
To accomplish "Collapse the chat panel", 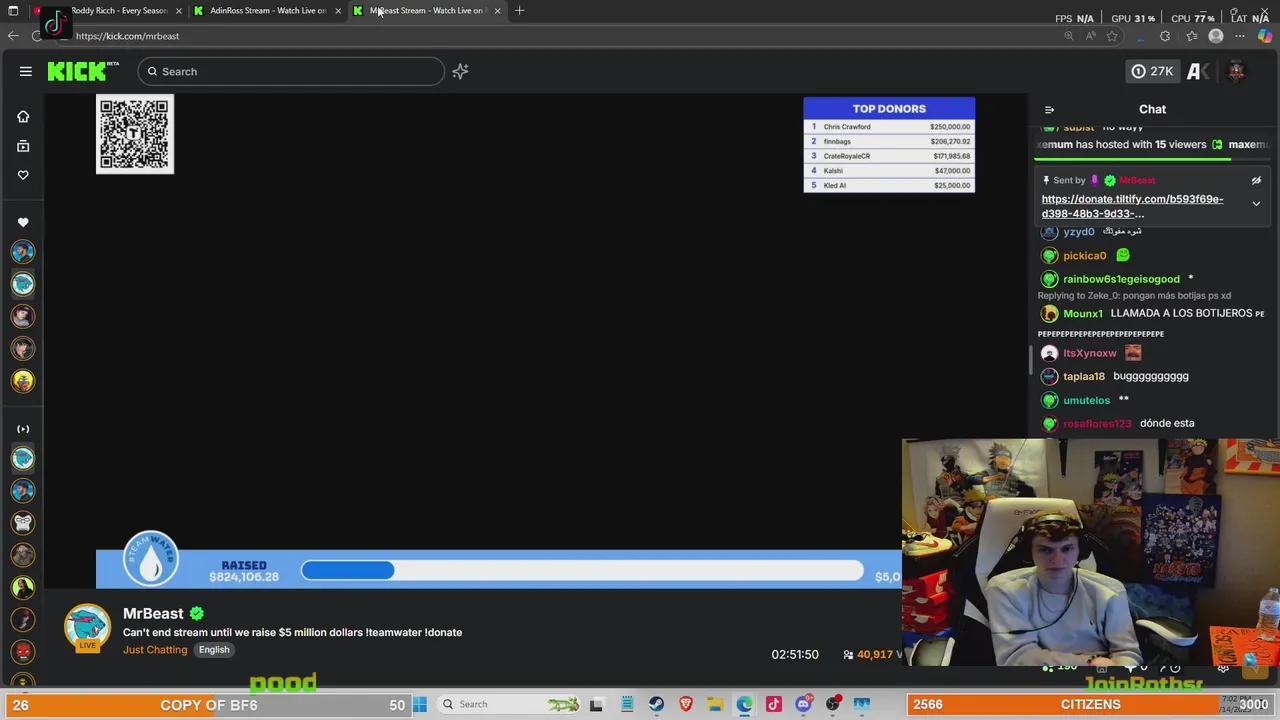I will click(1049, 110).
